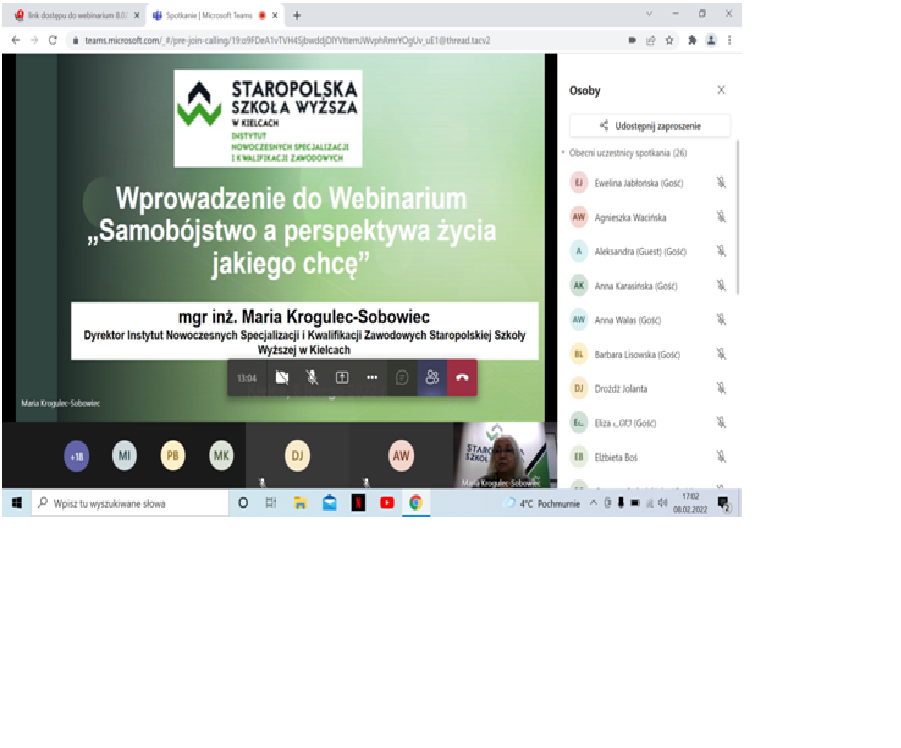Click share this page icon in address bar

click(x=650, y=40)
